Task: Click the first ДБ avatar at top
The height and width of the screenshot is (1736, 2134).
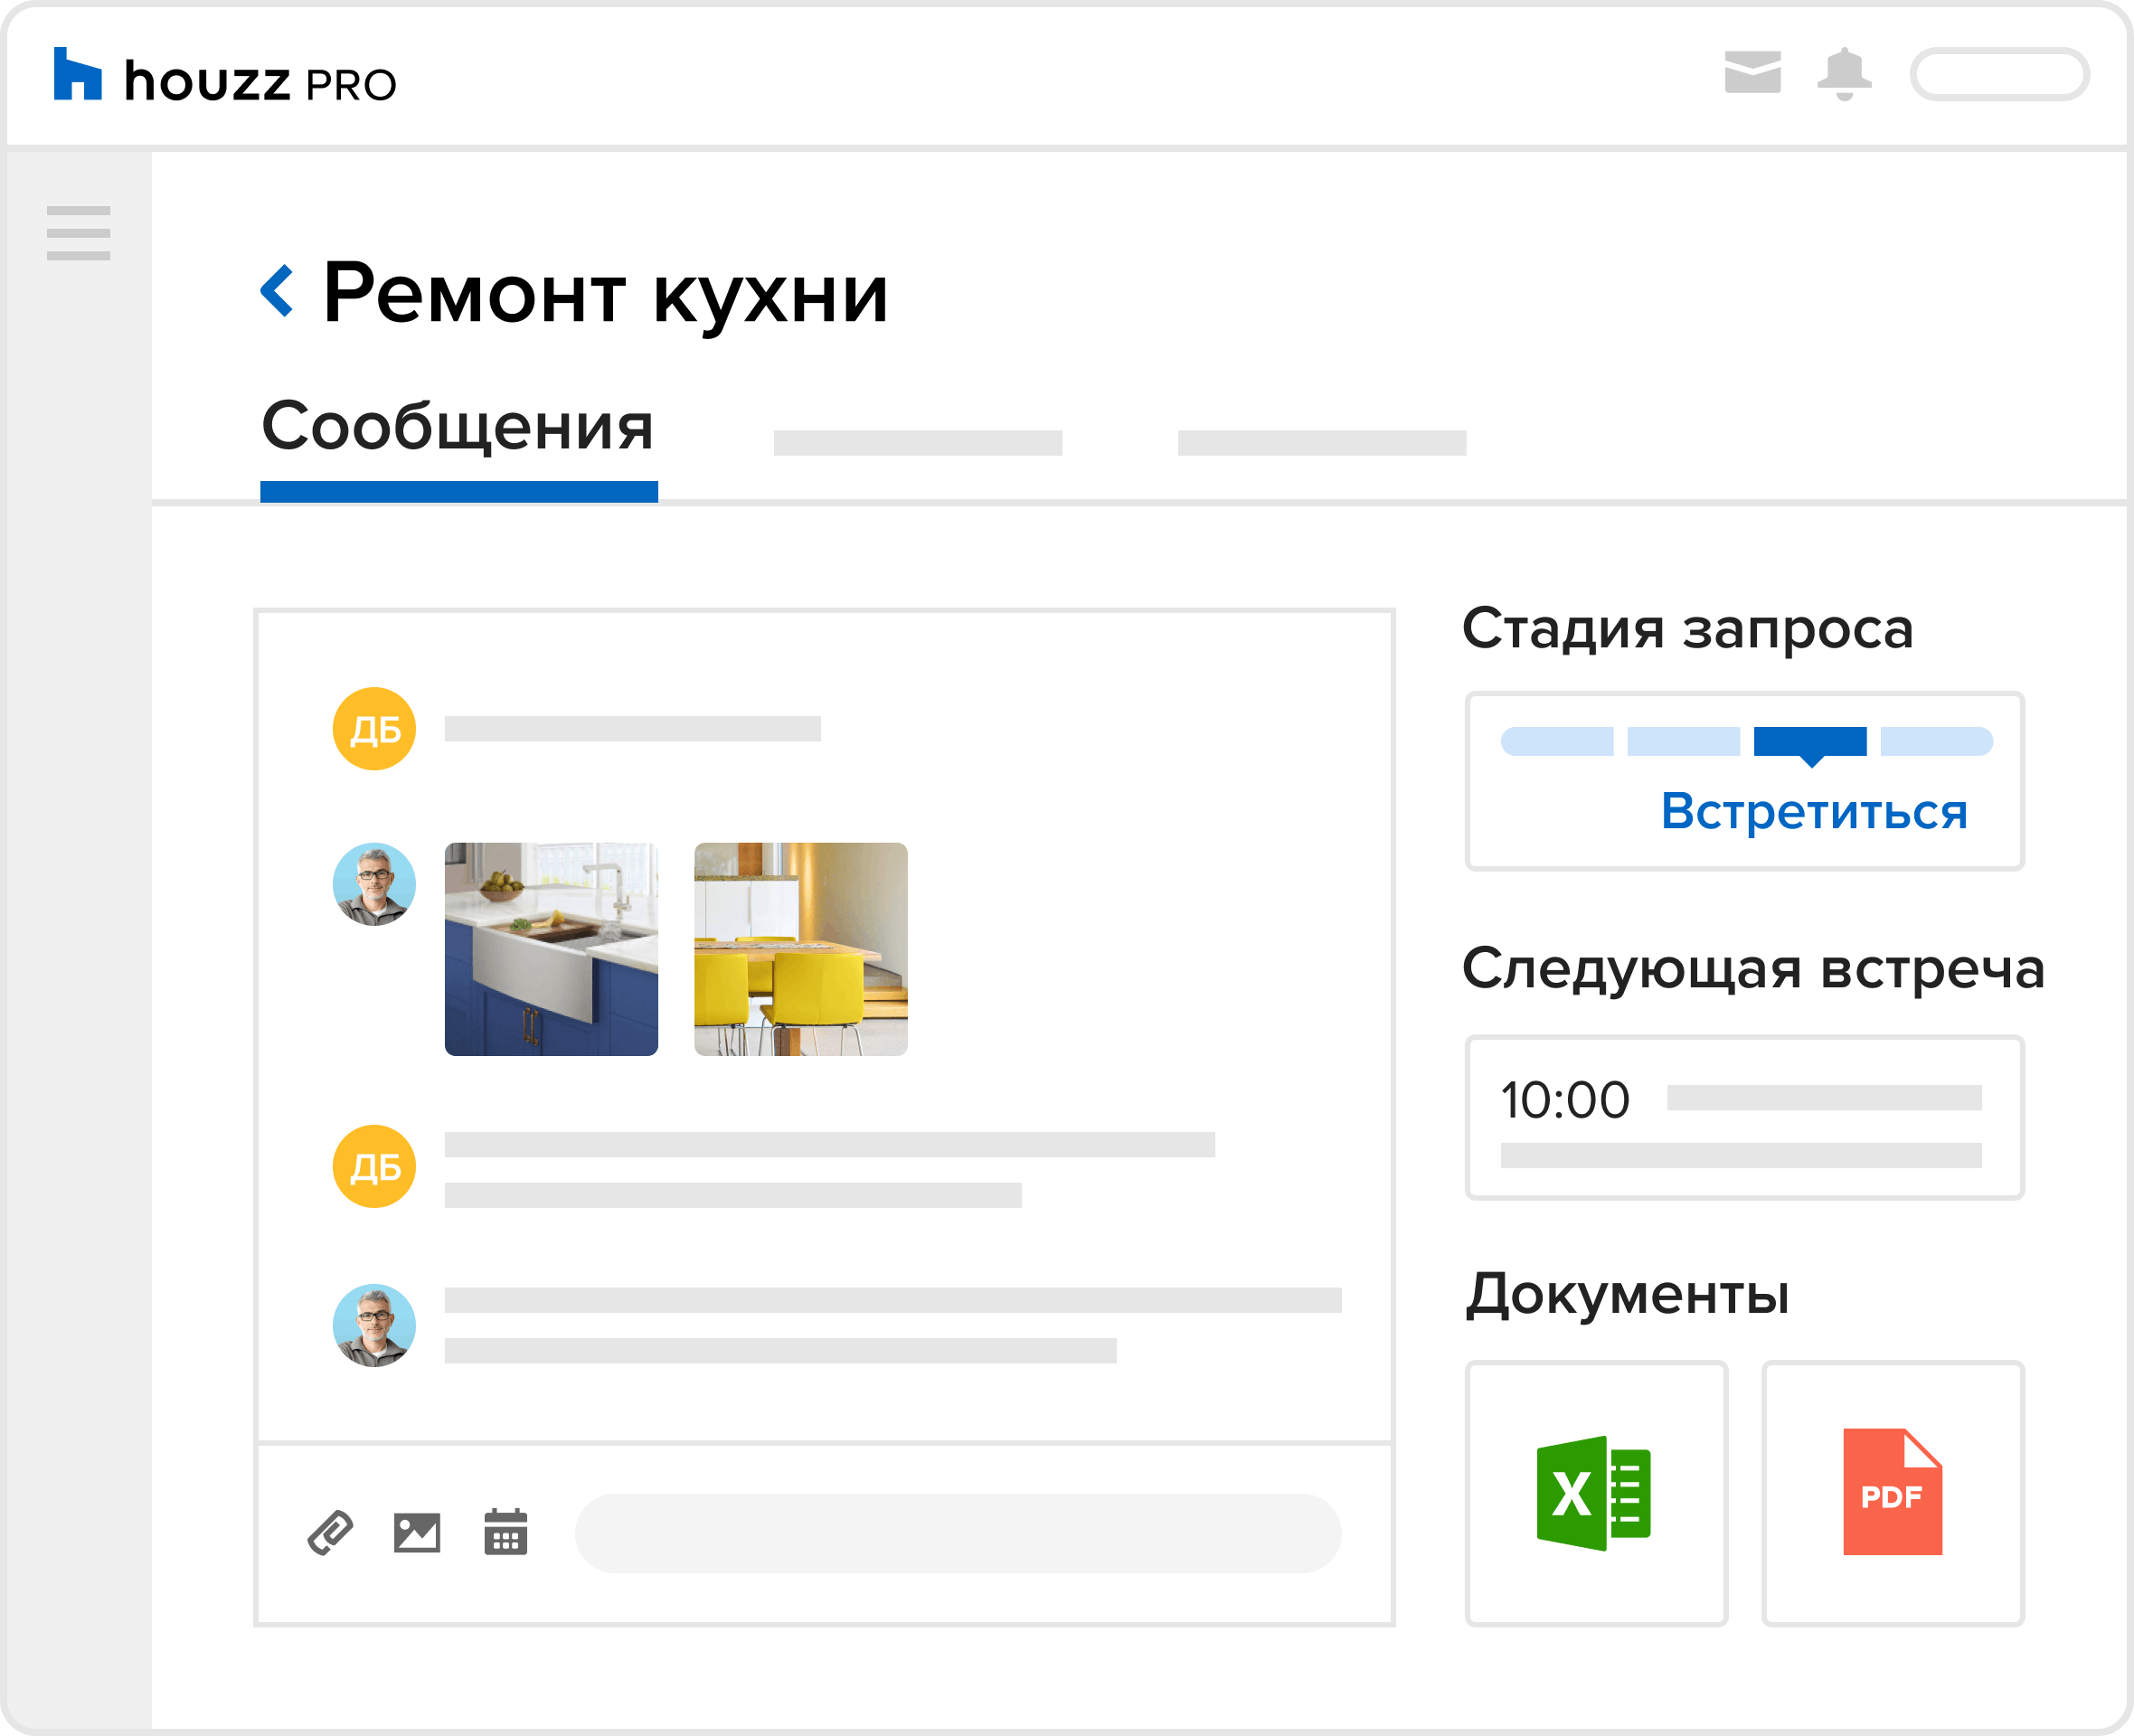Action: [374, 728]
